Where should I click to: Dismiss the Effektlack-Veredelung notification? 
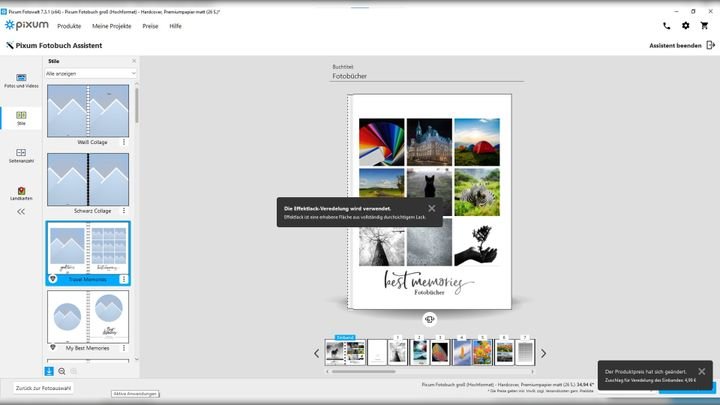pos(432,208)
